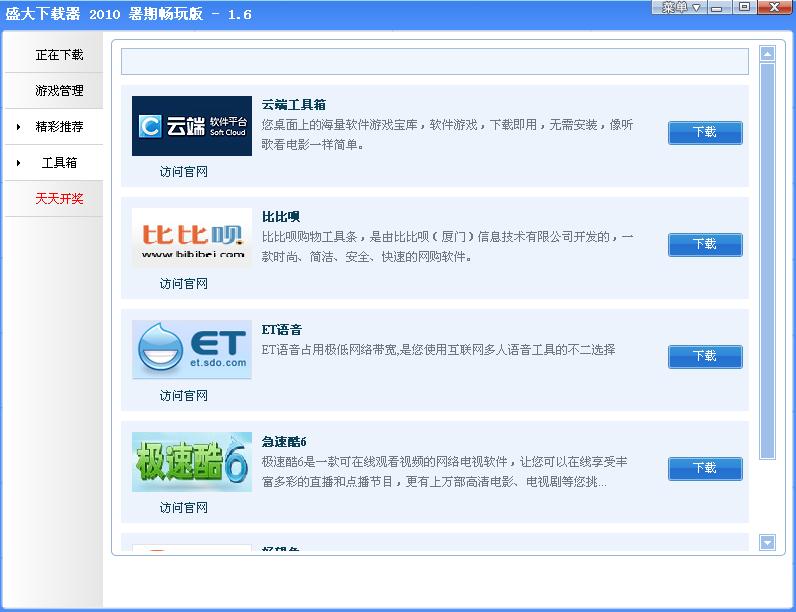
Task: Click the scrollbar up arrow
Action: [x=768, y=53]
